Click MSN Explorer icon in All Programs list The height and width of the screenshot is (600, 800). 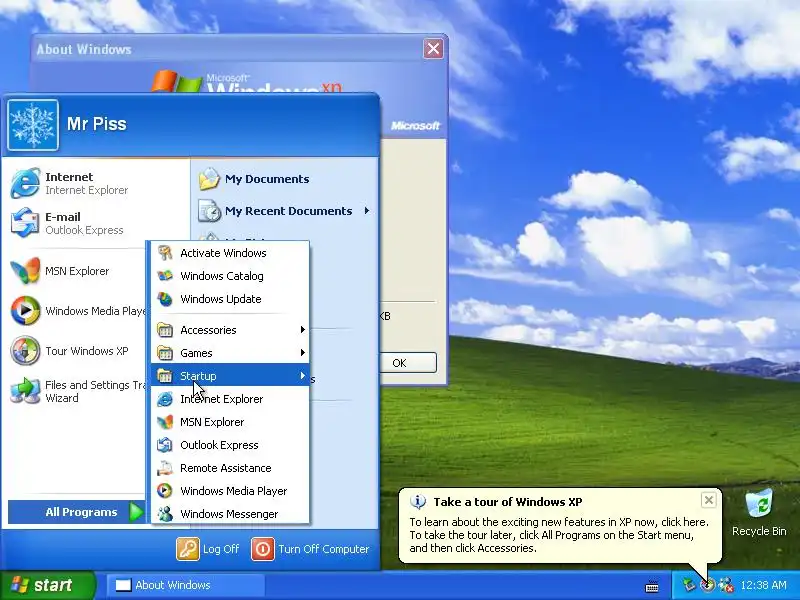click(x=164, y=421)
